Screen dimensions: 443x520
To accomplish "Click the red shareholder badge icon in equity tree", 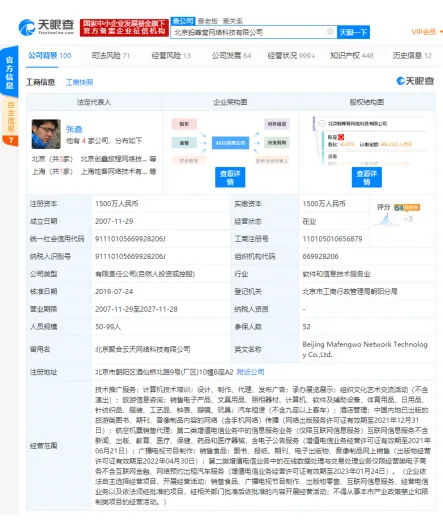I will click(341, 137).
